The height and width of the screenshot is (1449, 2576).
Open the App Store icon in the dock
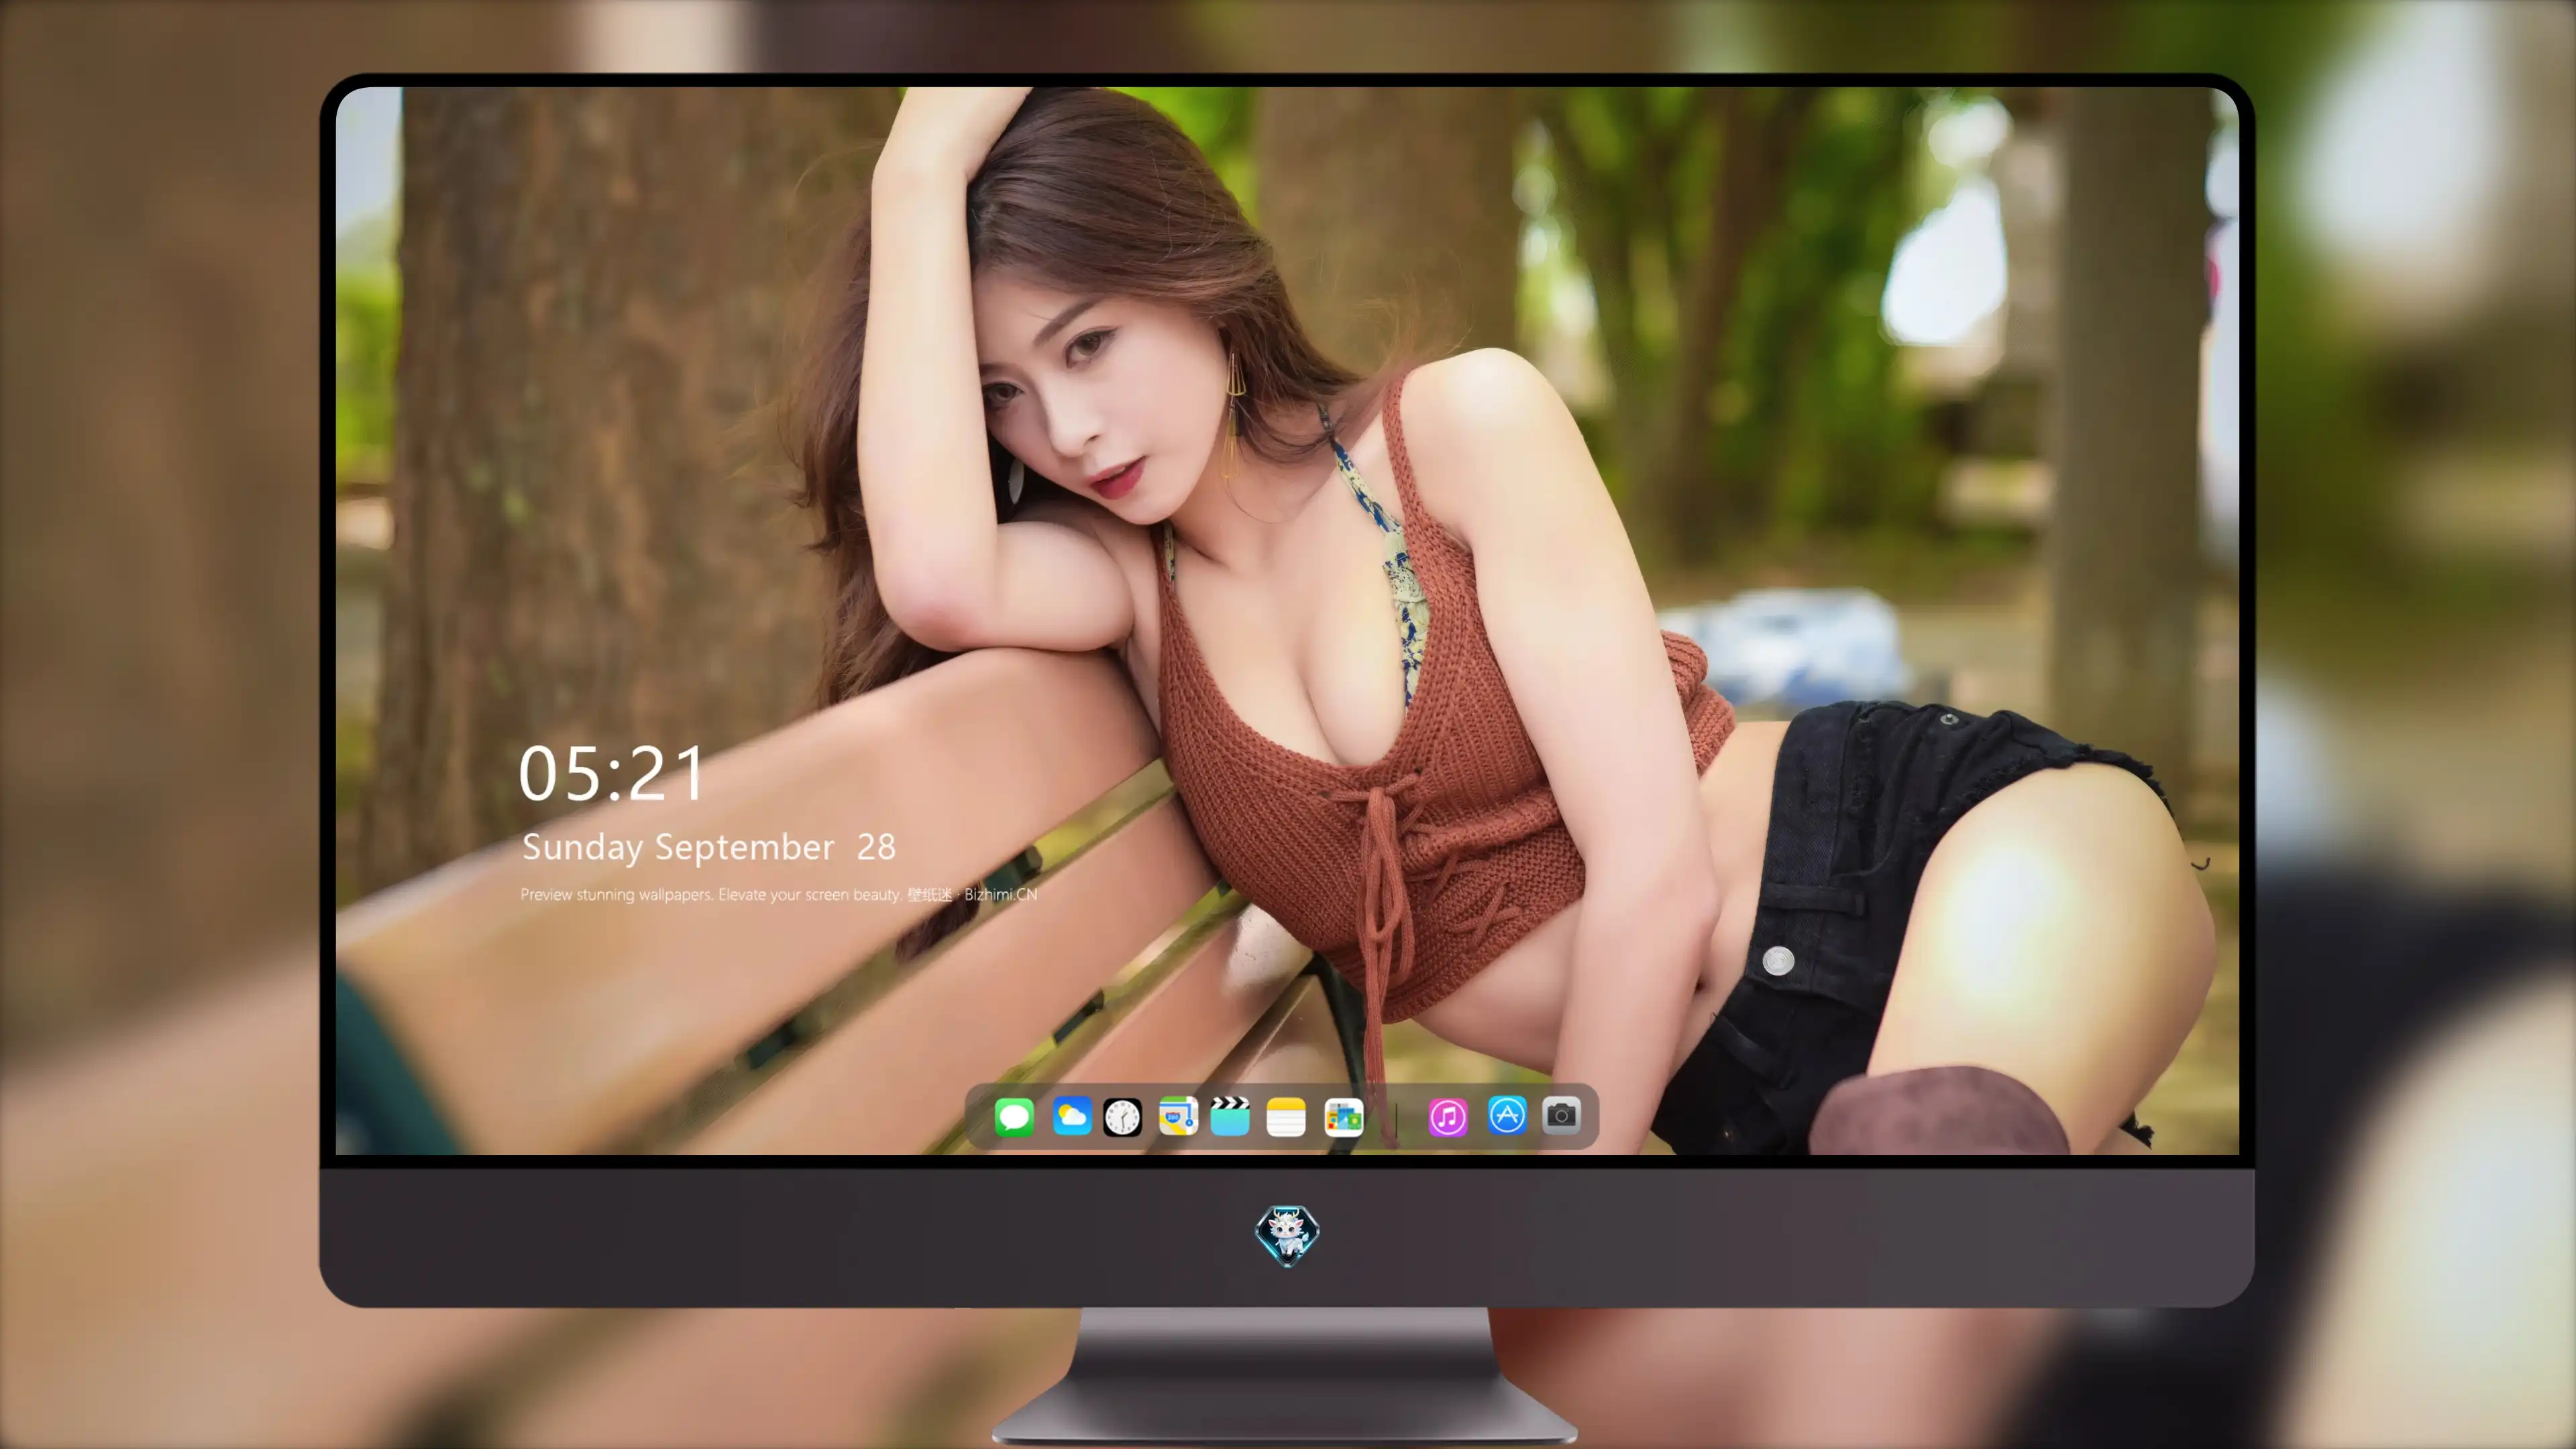1507,1116
